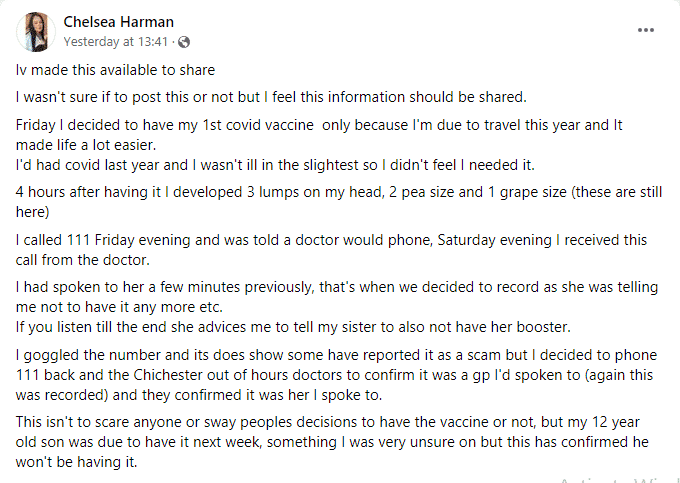Select the sentence 'I wasn't sure if to post this'

coord(271,97)
